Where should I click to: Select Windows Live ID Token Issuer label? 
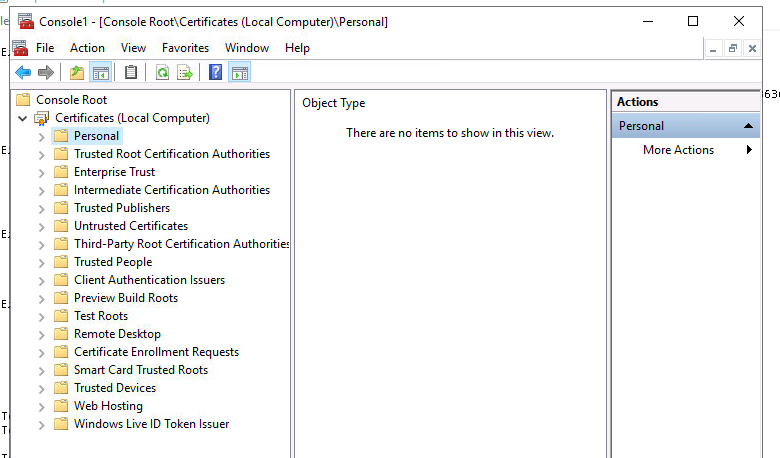(151, 424)
